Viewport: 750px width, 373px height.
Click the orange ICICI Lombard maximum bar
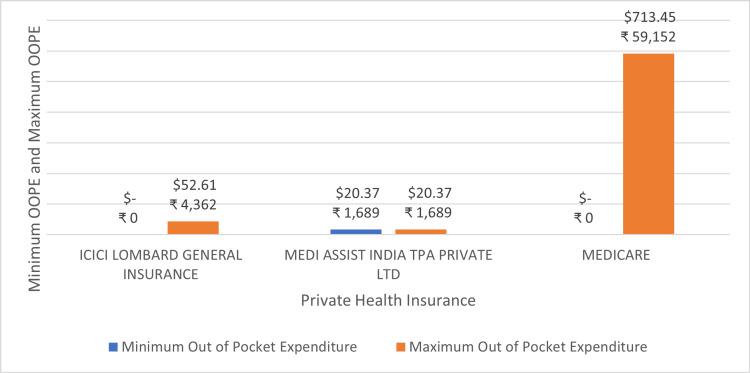tap(193, 228)
